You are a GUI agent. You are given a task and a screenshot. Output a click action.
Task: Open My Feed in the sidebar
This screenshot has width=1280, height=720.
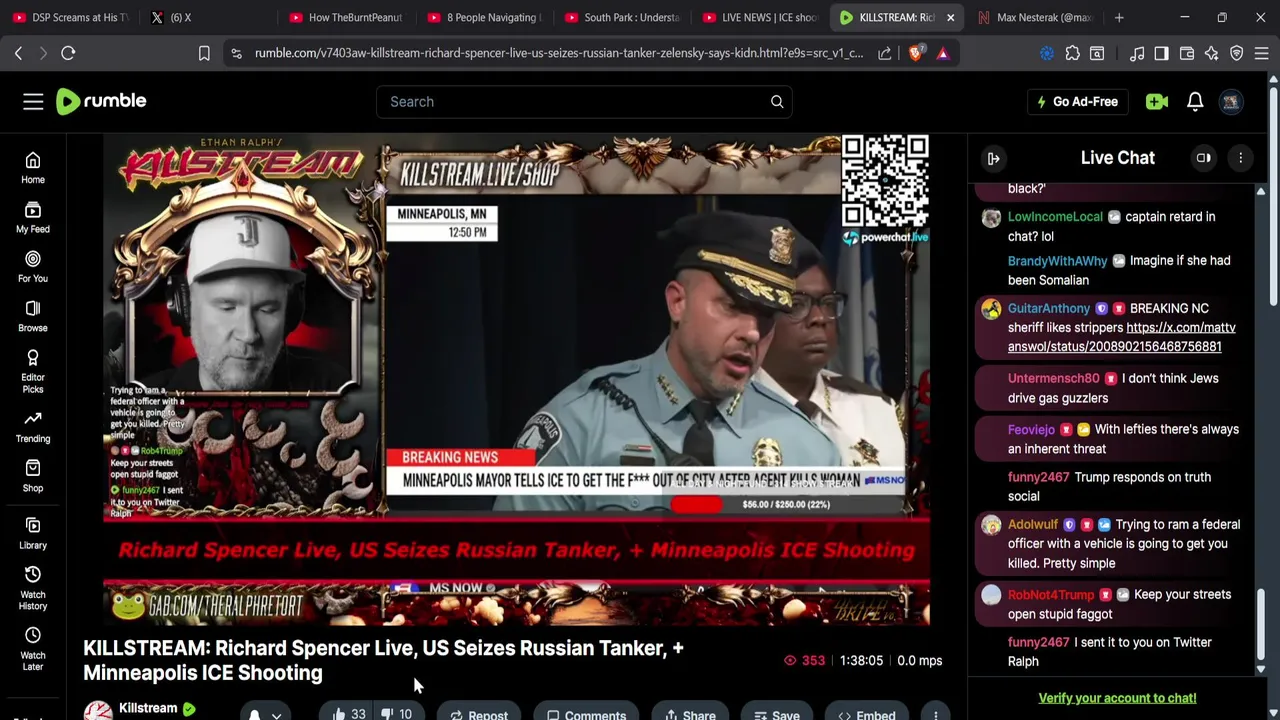click(x=33, y=217)
